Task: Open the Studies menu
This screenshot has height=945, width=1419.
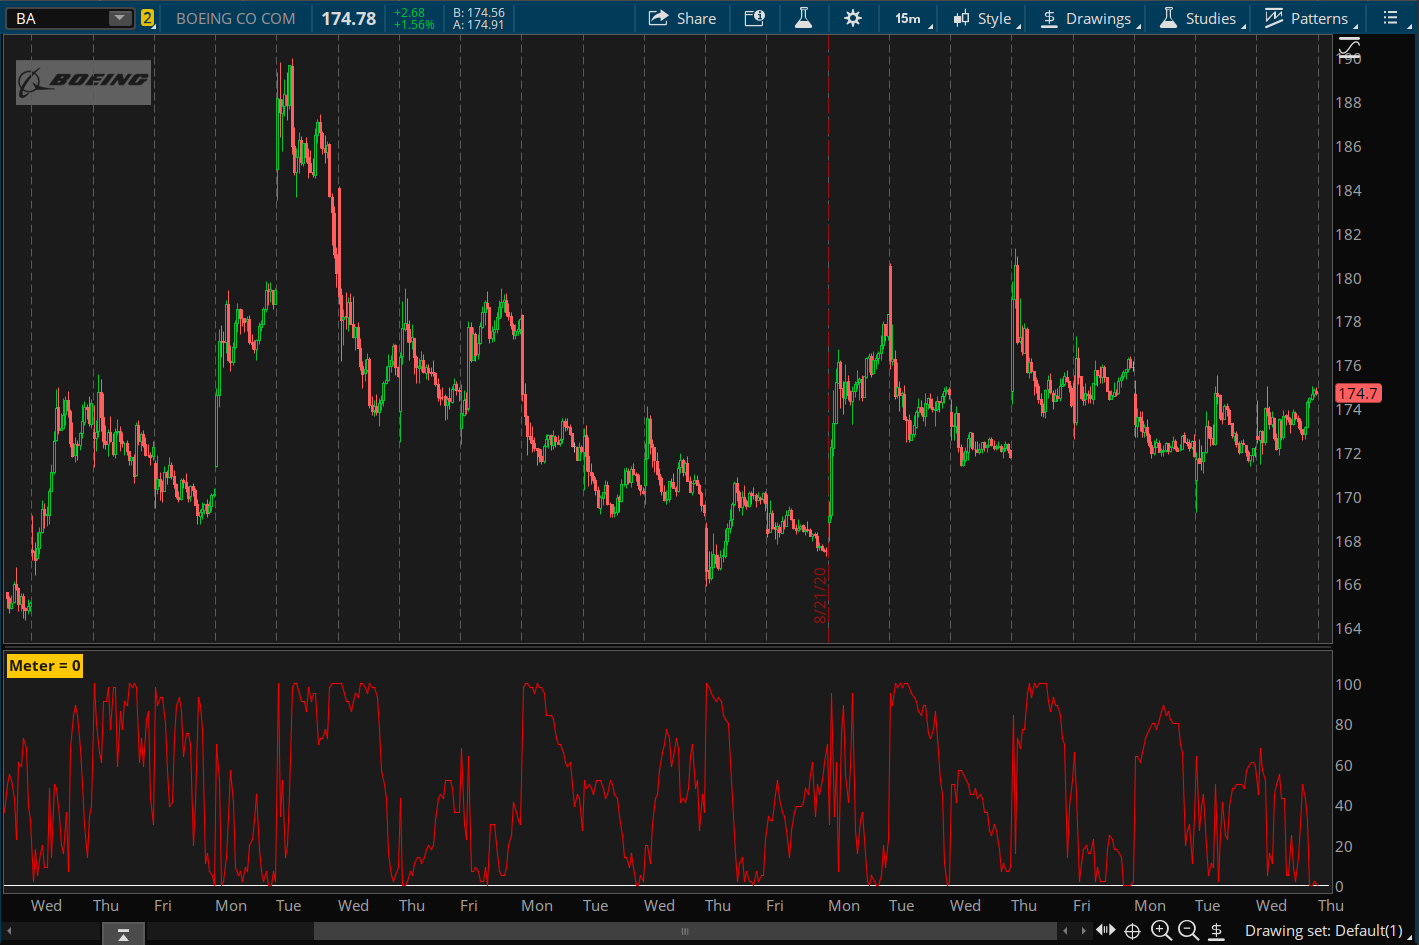Action: (1201, 18)
